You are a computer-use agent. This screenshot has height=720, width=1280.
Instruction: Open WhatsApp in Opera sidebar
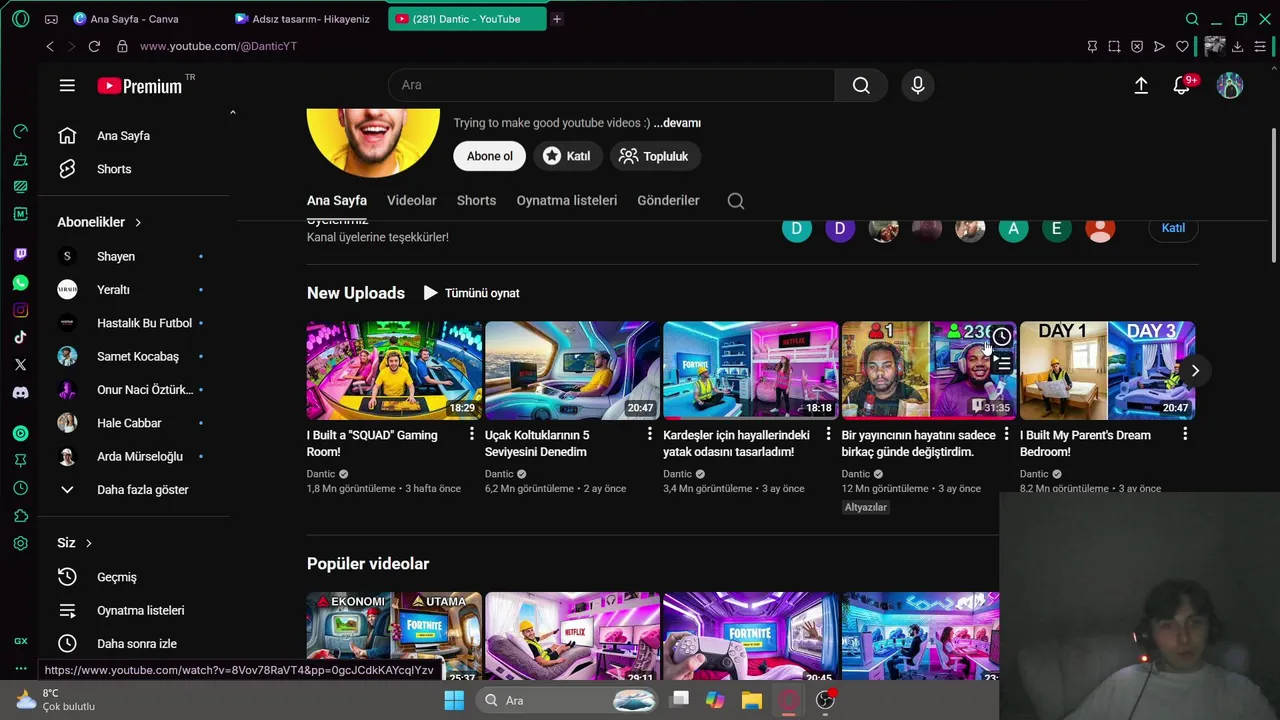(20, 283)
